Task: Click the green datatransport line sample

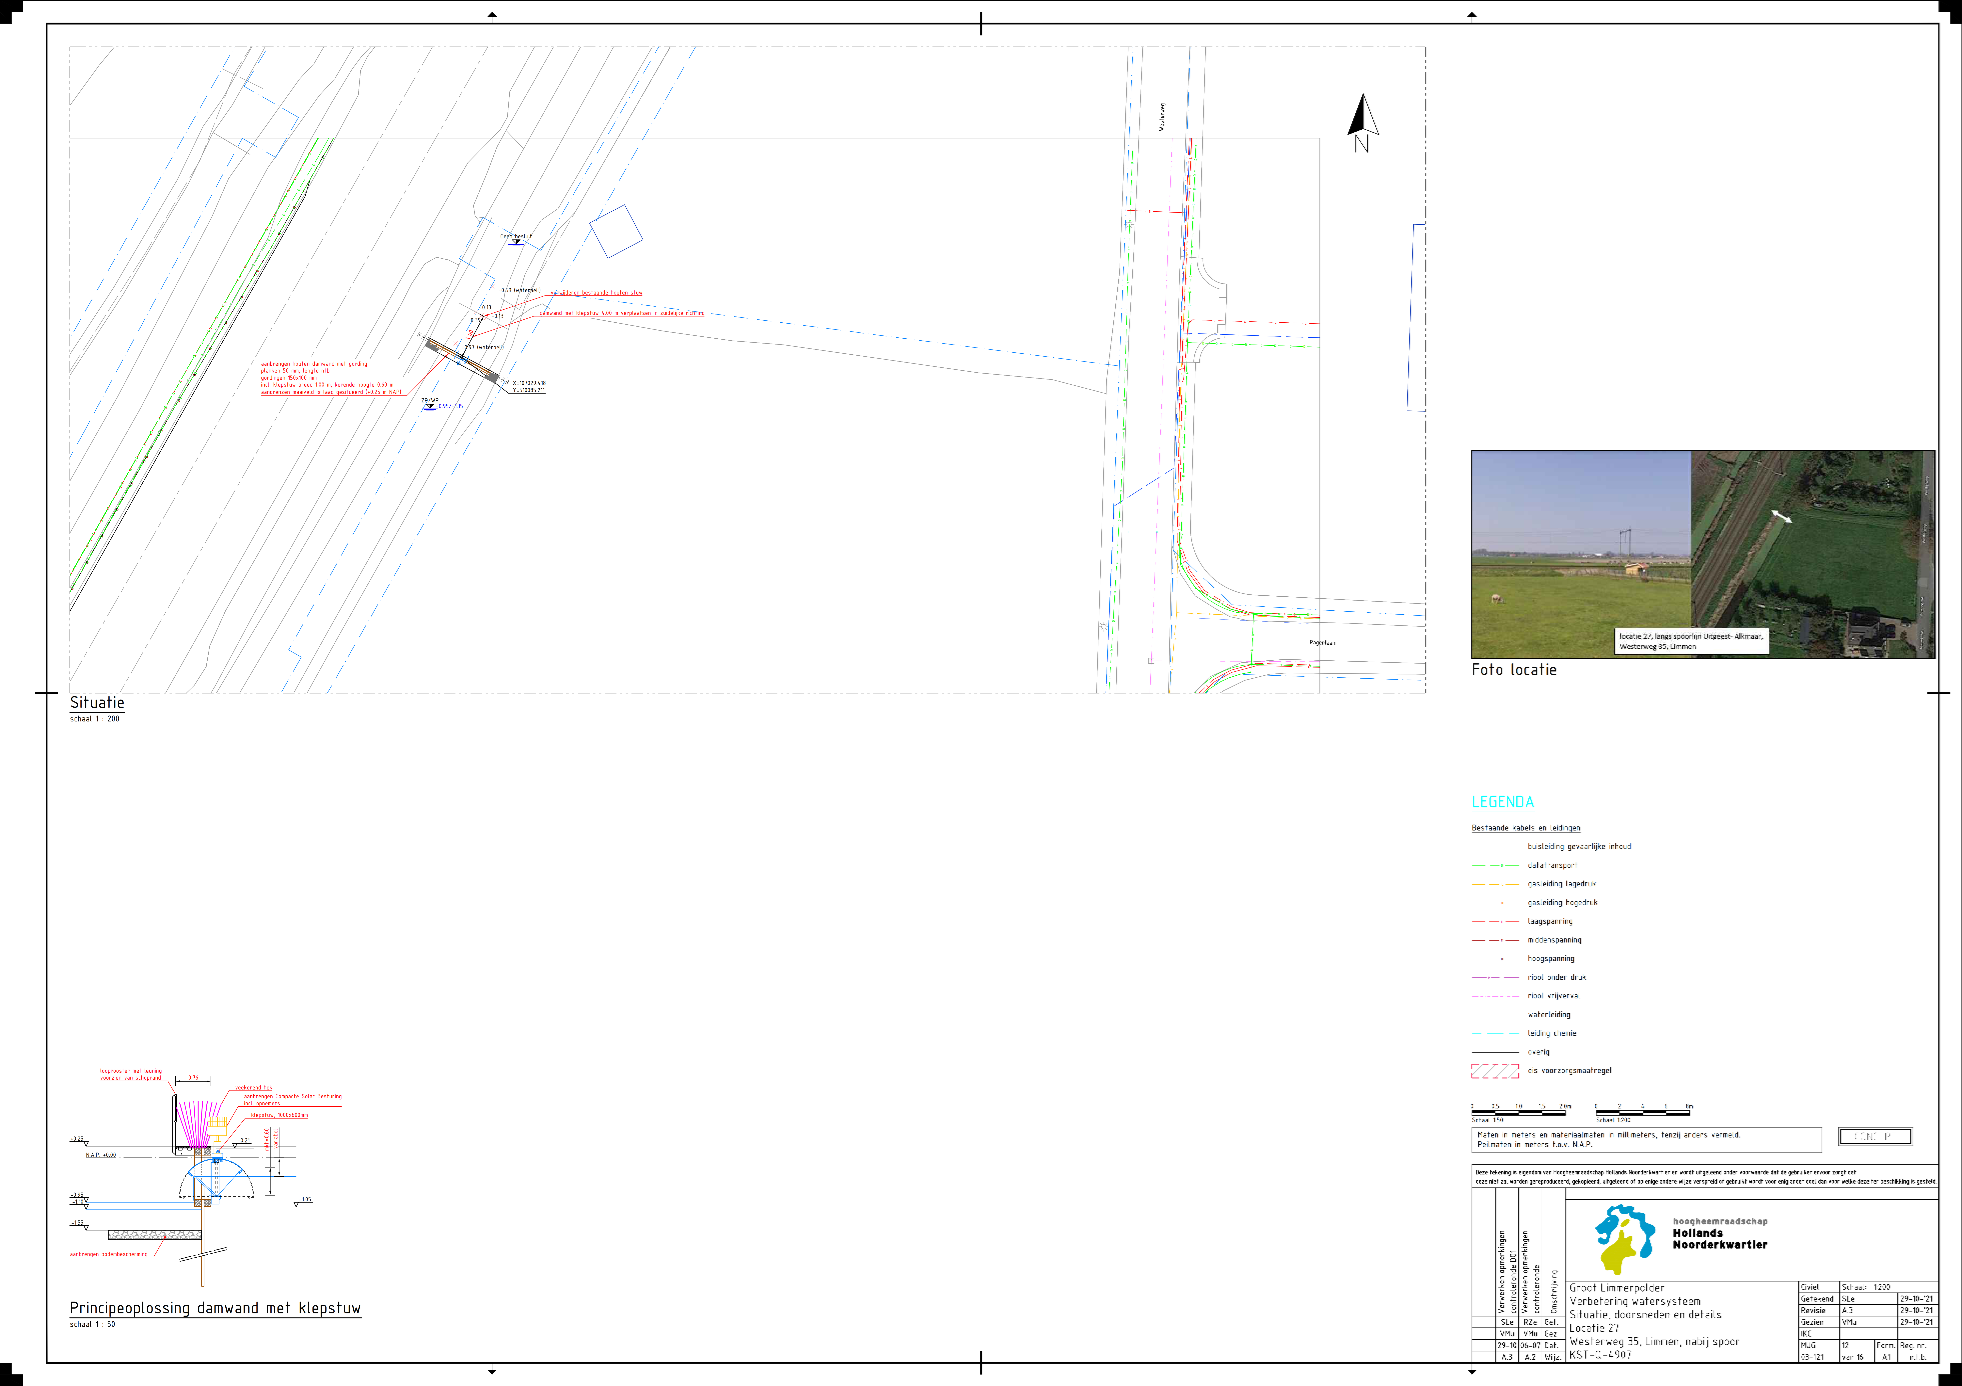Action: point(1495,865)
